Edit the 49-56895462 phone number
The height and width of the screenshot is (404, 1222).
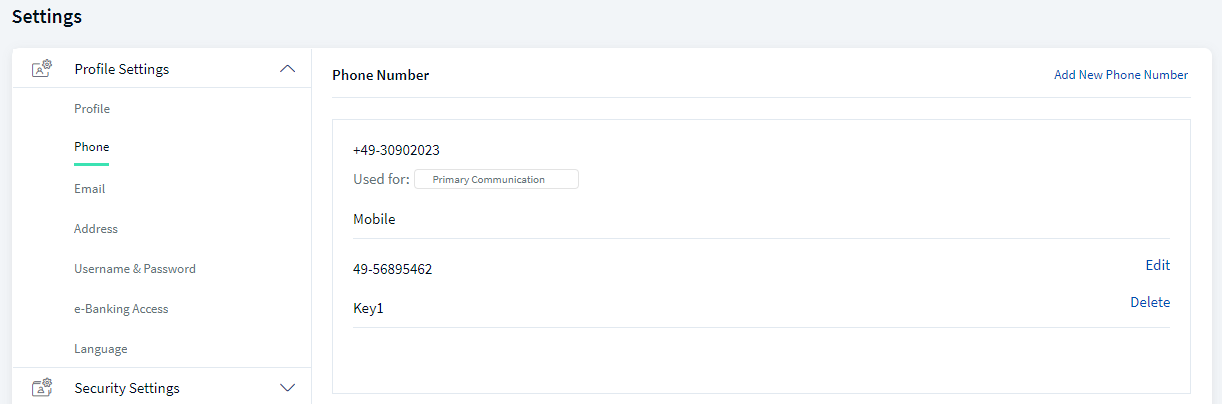(x=1158, y=265)
